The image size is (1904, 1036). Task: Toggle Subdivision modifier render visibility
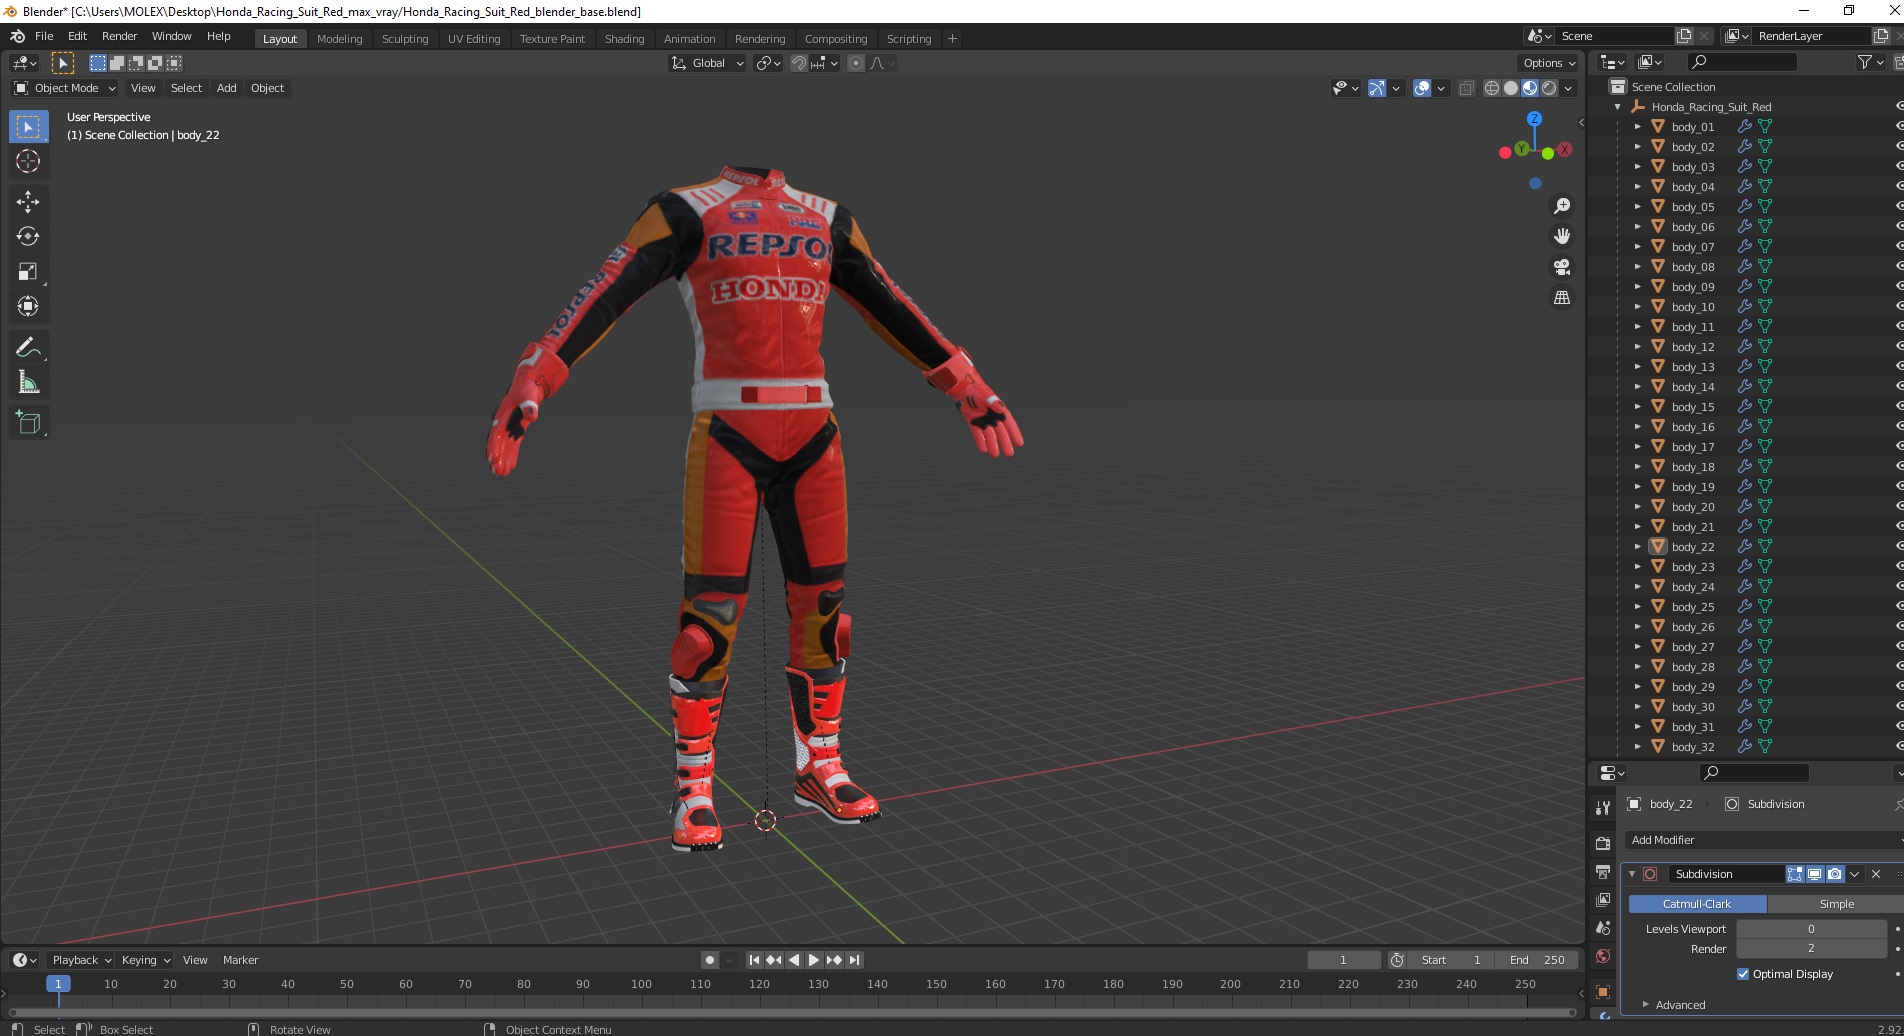pos(1835,874)
